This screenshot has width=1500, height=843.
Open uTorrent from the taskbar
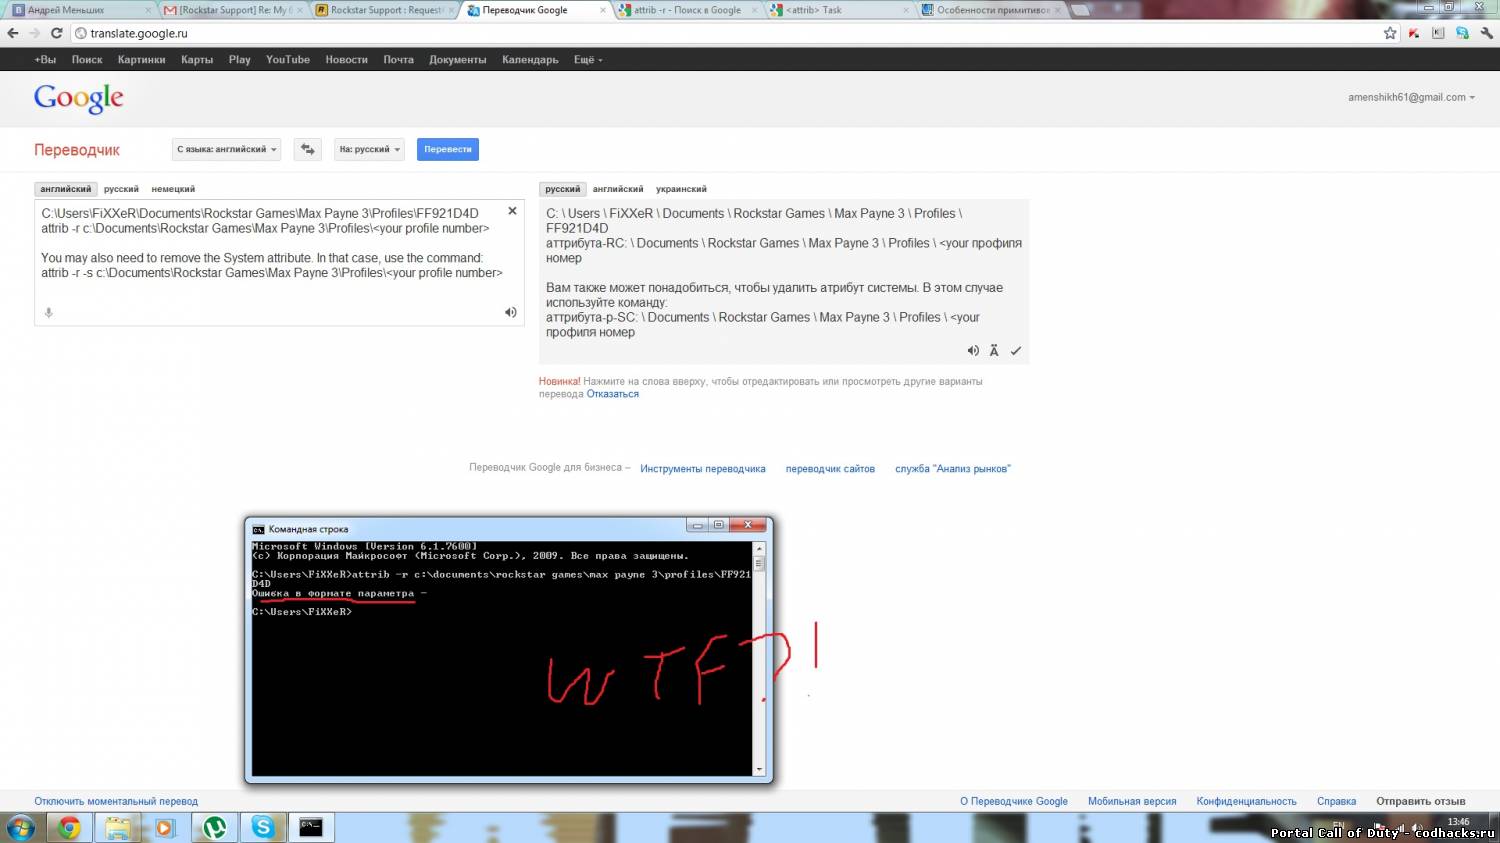[214, 827]
